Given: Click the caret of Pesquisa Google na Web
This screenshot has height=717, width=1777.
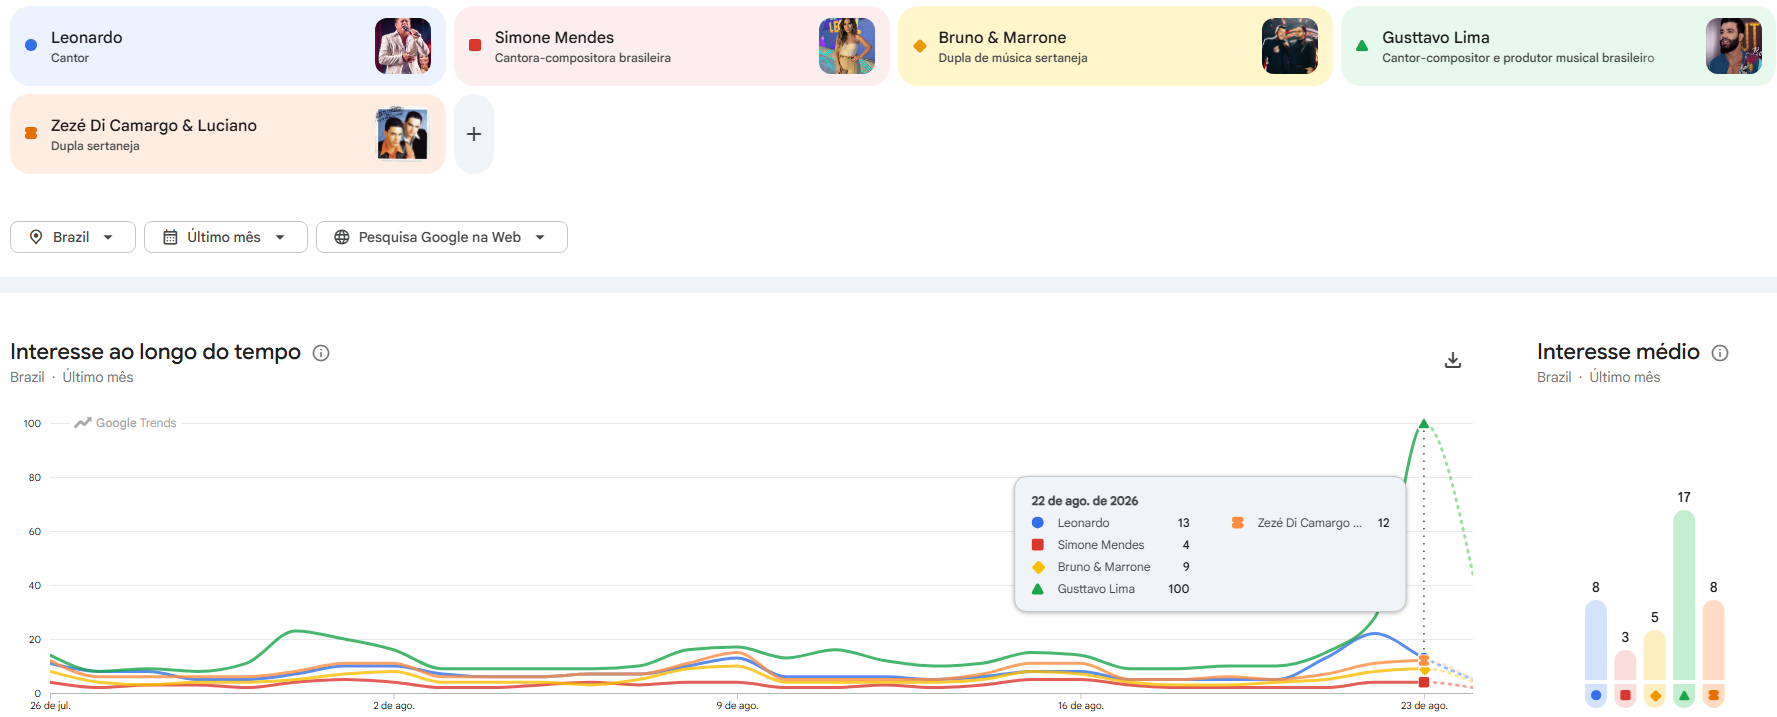Looking at the screenshot, I should coord(540,237).
